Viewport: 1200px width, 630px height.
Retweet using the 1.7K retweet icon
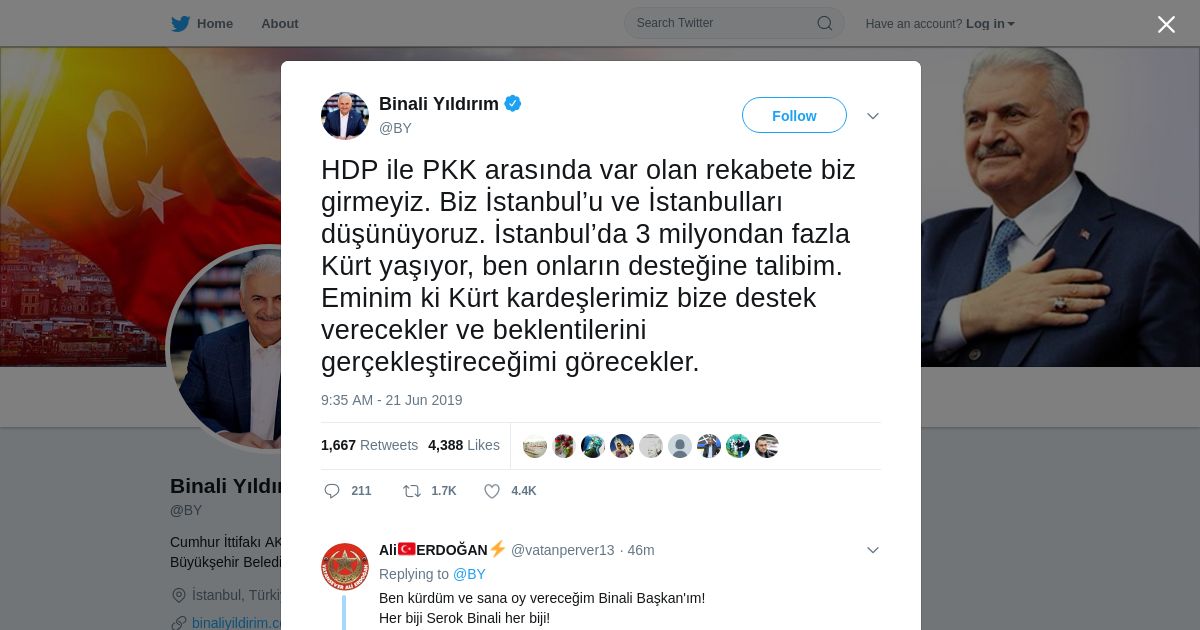411,491
